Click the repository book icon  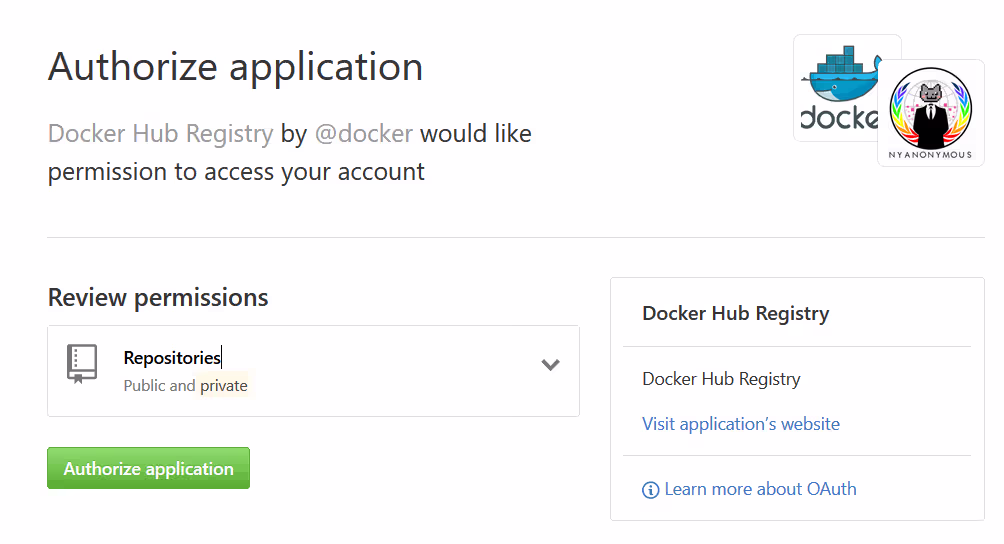point(82,364)
